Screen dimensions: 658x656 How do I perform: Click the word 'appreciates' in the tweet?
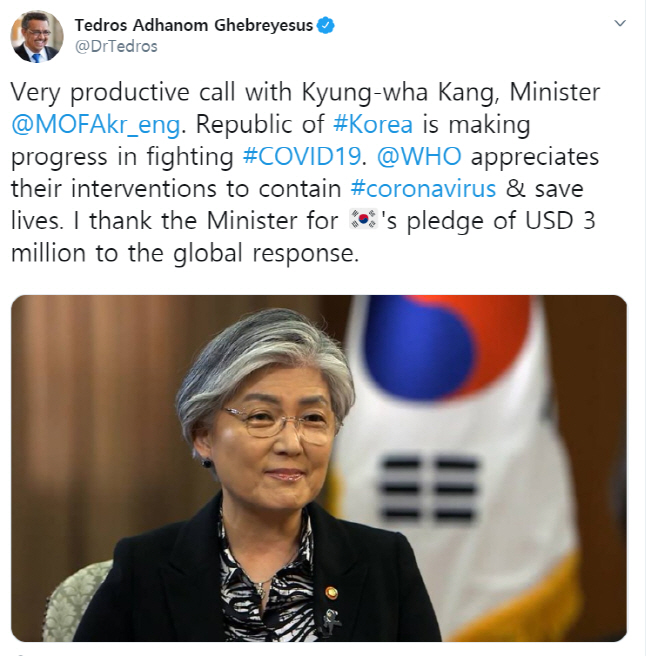point(535,157)
